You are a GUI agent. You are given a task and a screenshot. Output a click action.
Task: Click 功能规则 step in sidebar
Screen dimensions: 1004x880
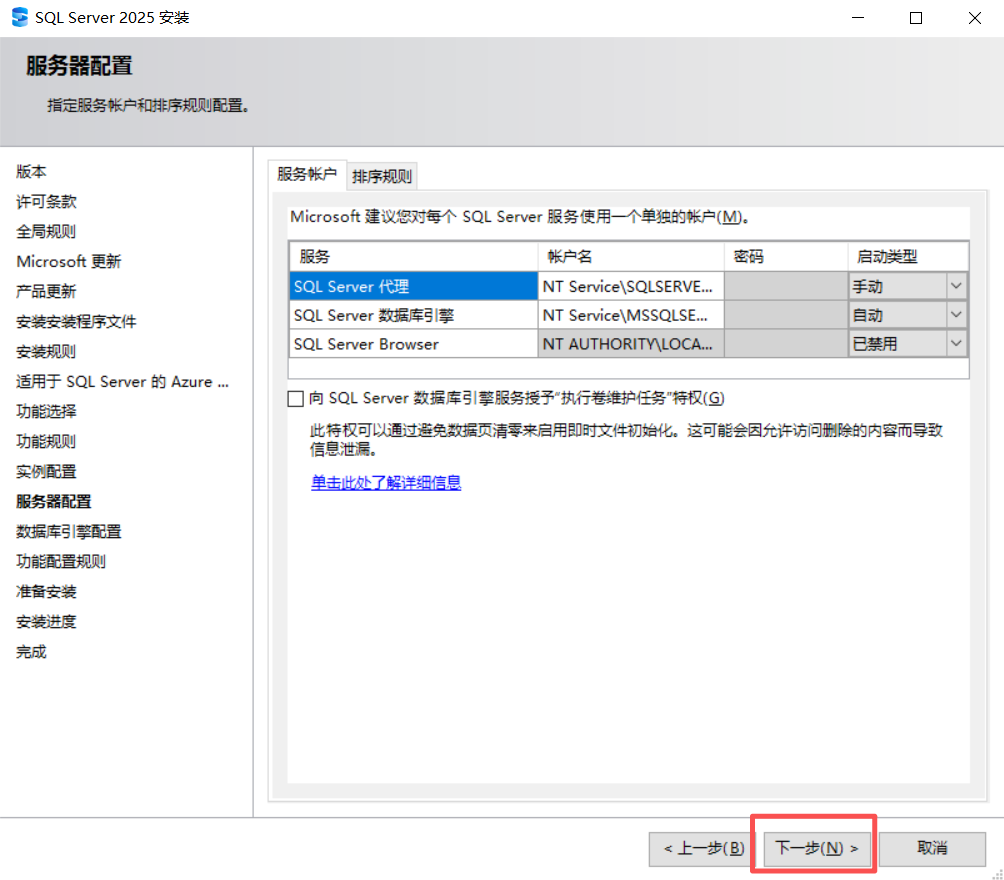tap(46, 441)
